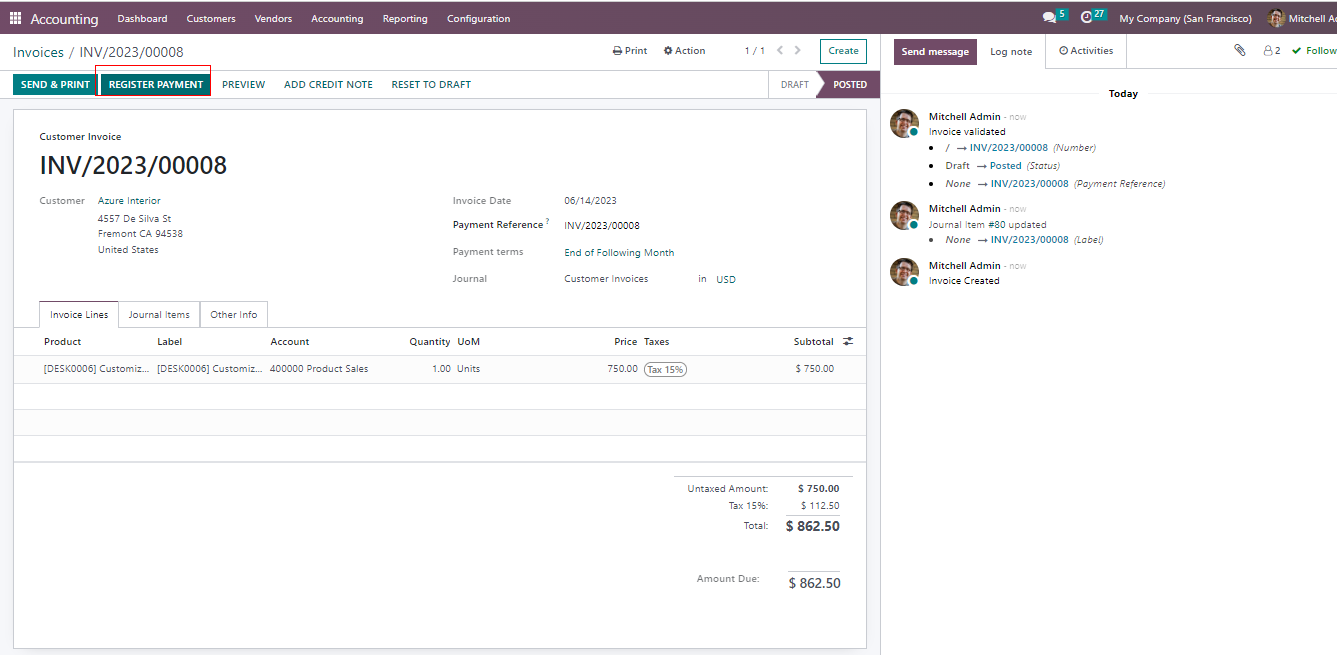Click the Invoices breadcrumb link

click(38, 52)
